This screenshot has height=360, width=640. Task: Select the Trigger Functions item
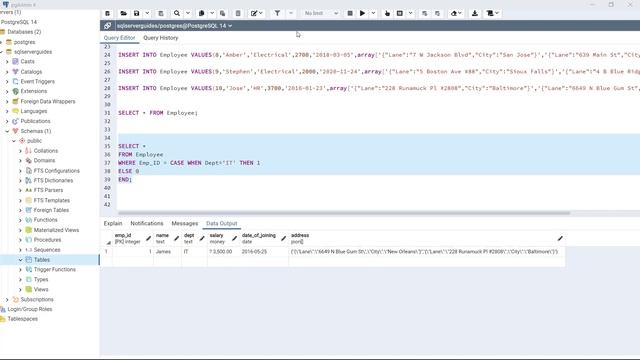pos(54,269)
